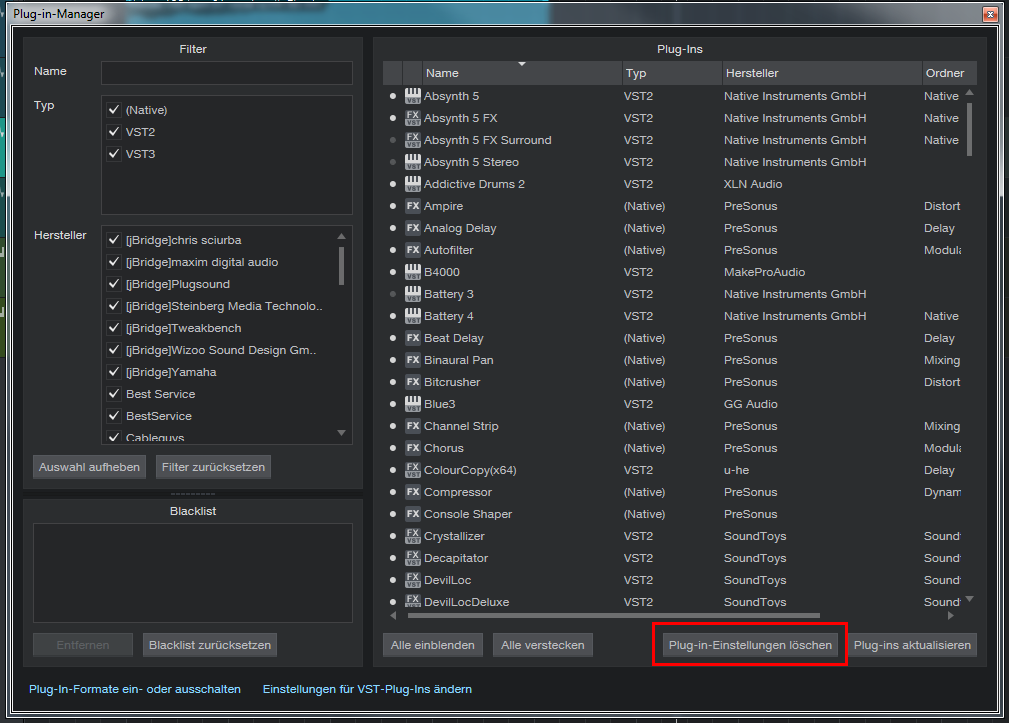The width and height of the screenshot is (1009, 723).
Task: Click the instrument icon next to Absynth 5
Action: [412, 96]
